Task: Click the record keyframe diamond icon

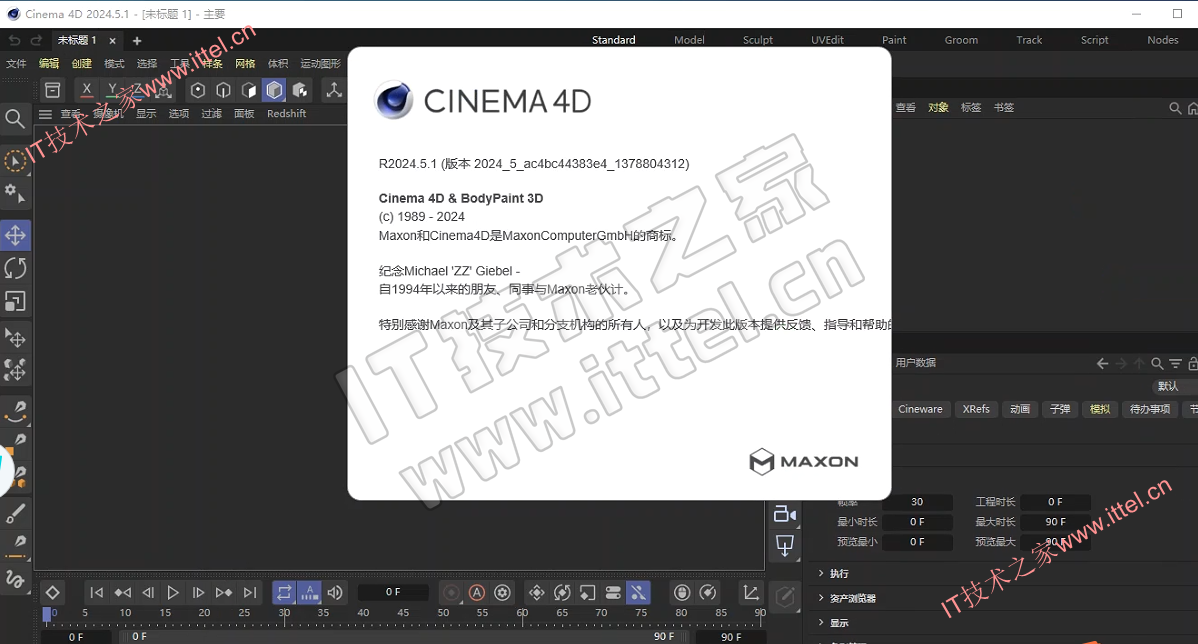Action: (52, 593)
